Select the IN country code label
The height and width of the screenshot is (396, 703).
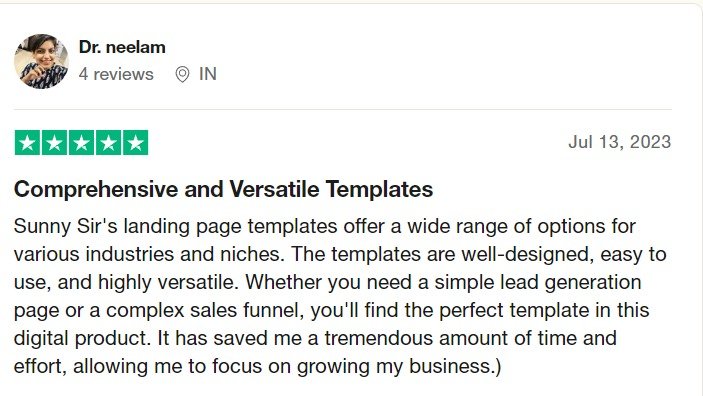pos(208,74)
